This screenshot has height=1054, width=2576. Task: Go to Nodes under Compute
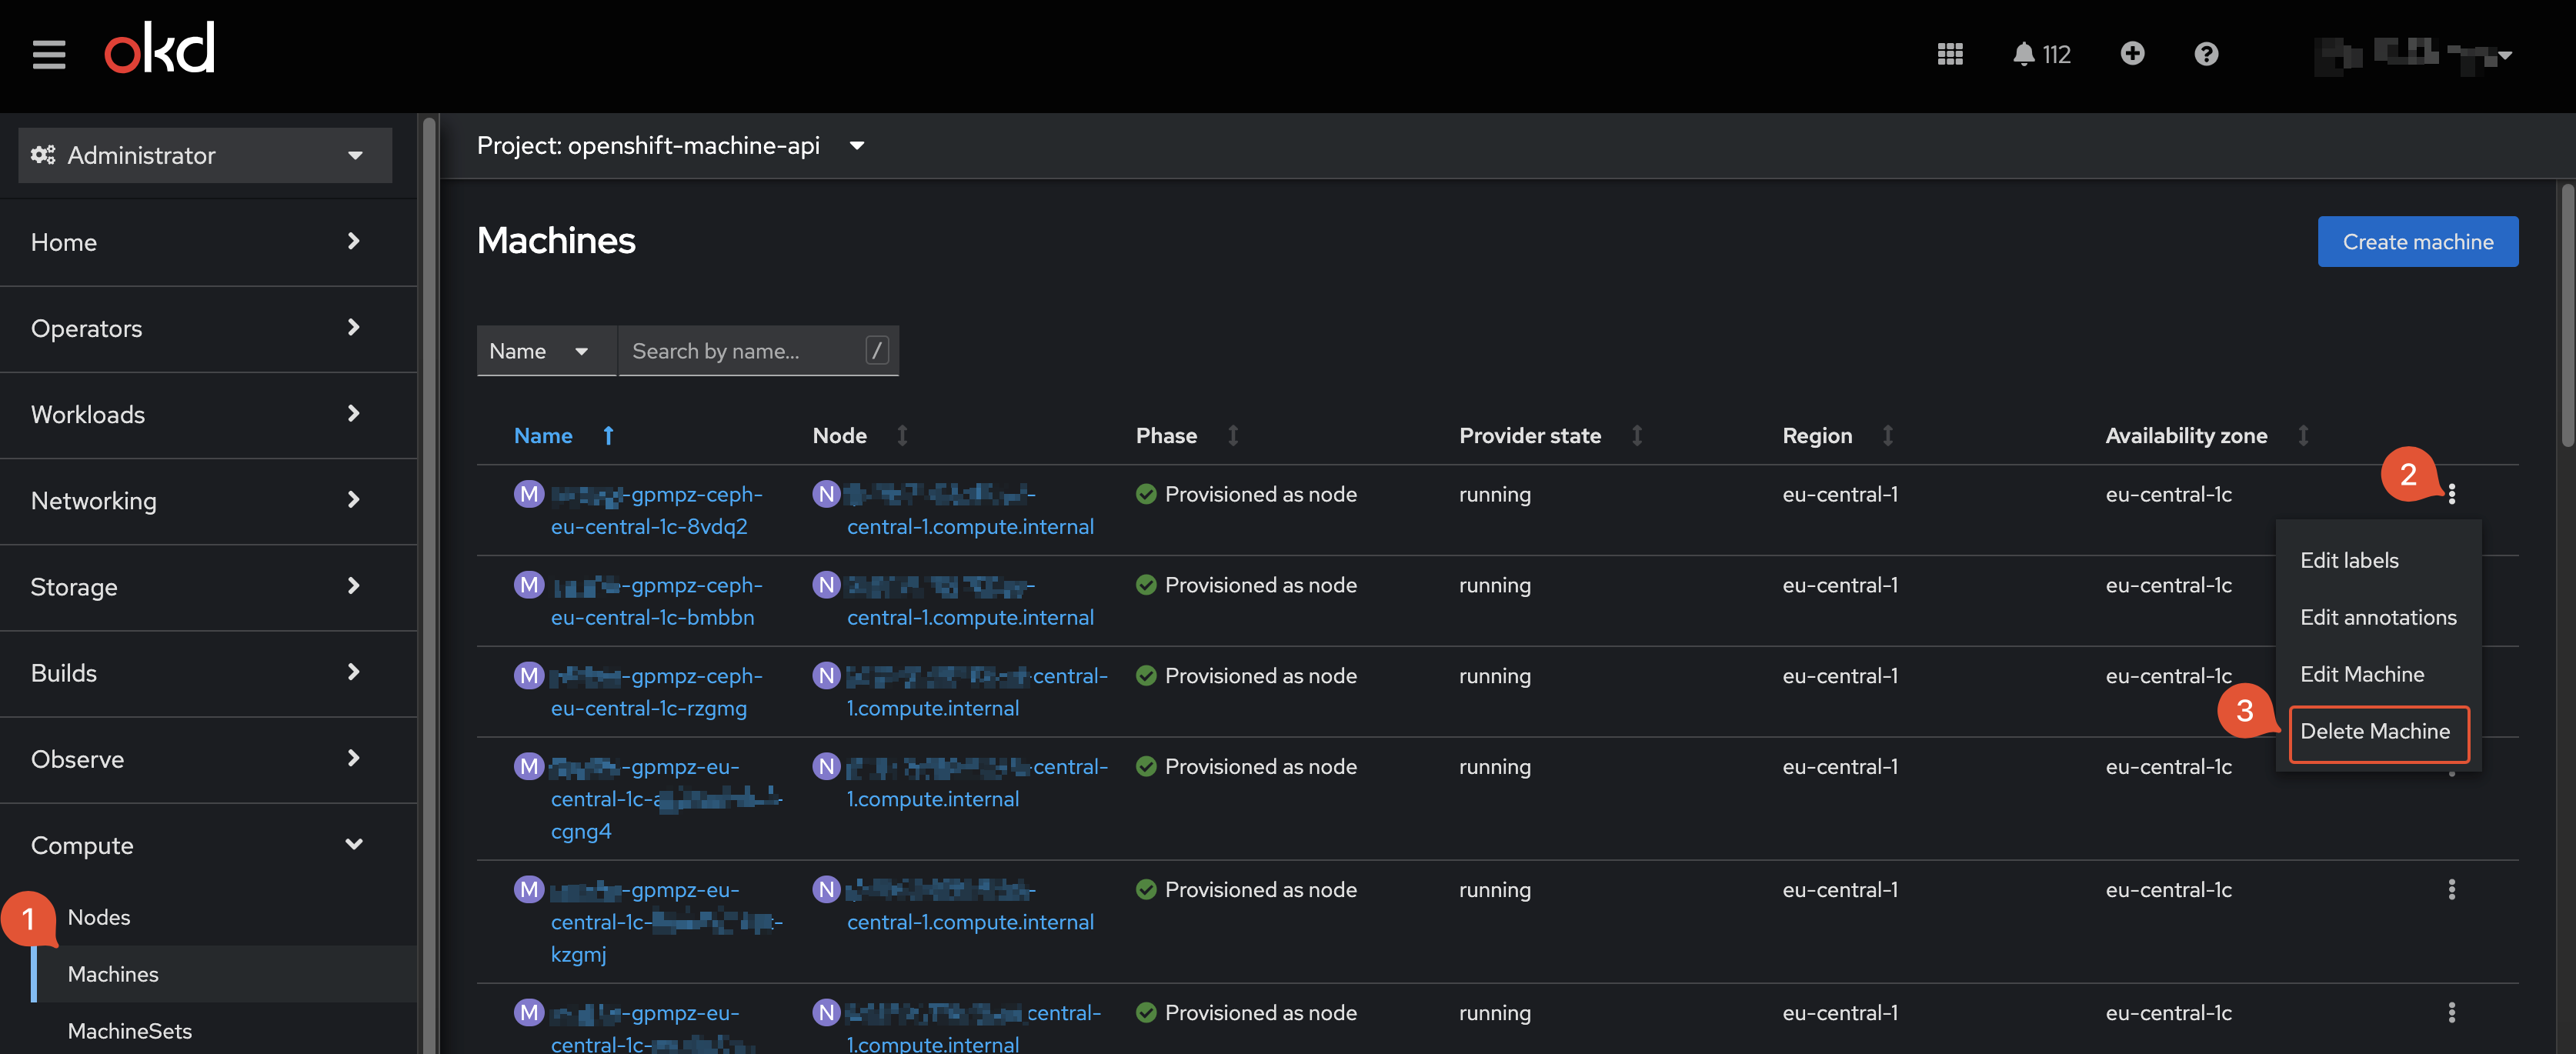click(x=98, y=917)
